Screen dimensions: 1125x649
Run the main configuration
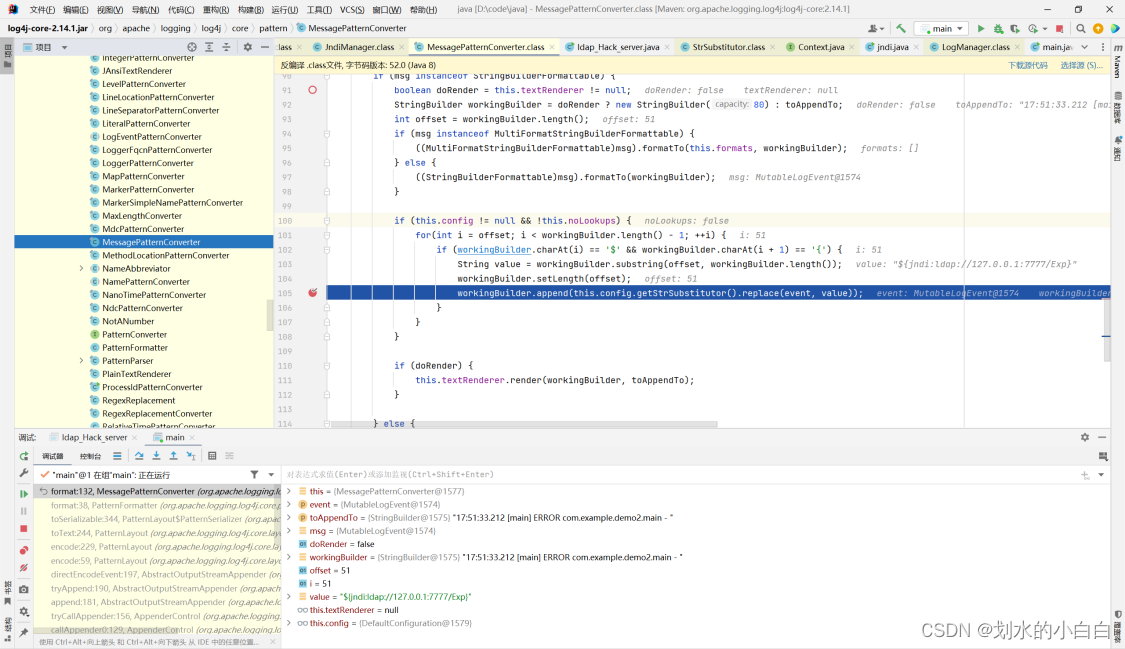981,29
